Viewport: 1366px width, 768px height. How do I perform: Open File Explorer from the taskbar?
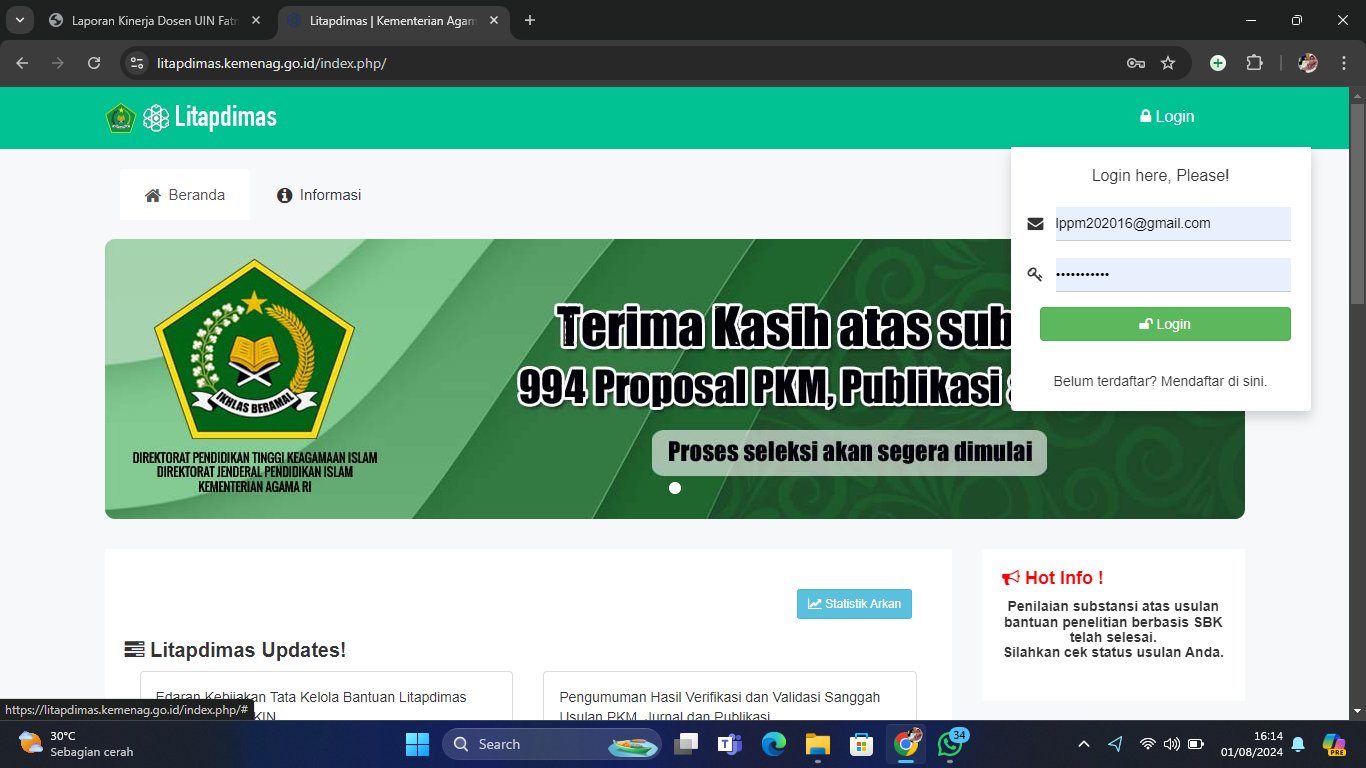point(818,744)
